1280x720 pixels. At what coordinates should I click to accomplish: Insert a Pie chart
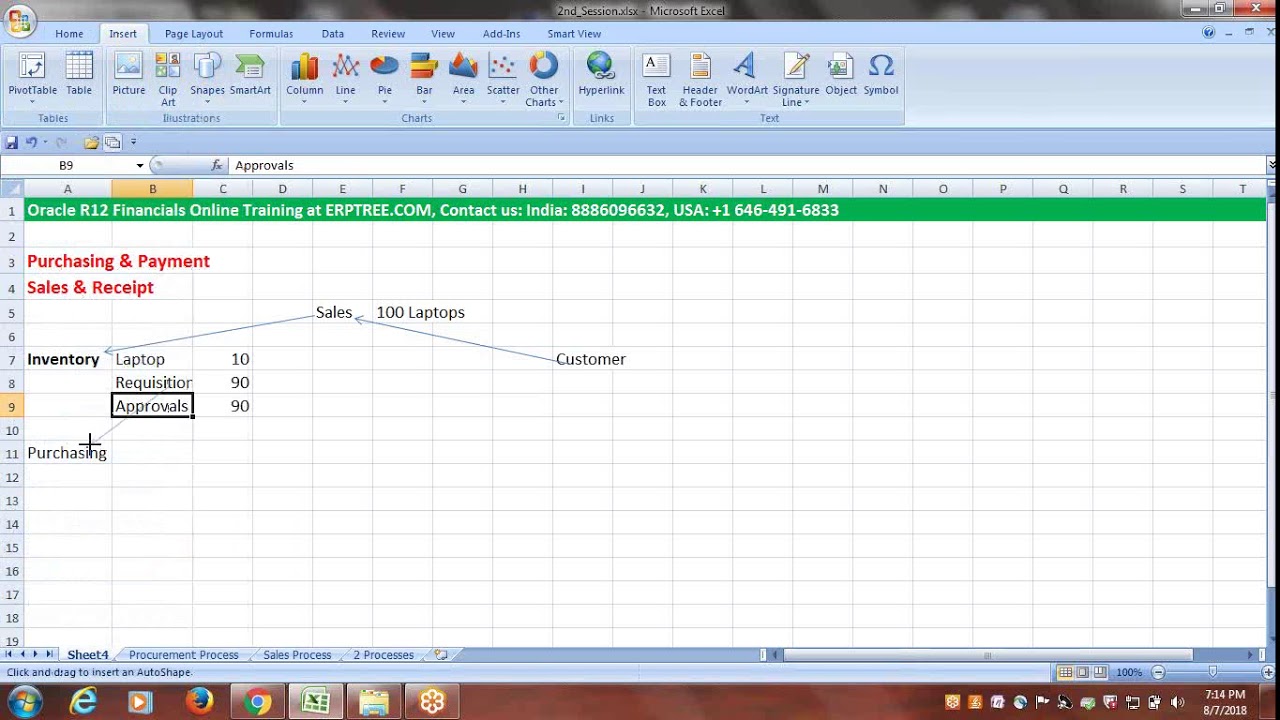point(384,80)
